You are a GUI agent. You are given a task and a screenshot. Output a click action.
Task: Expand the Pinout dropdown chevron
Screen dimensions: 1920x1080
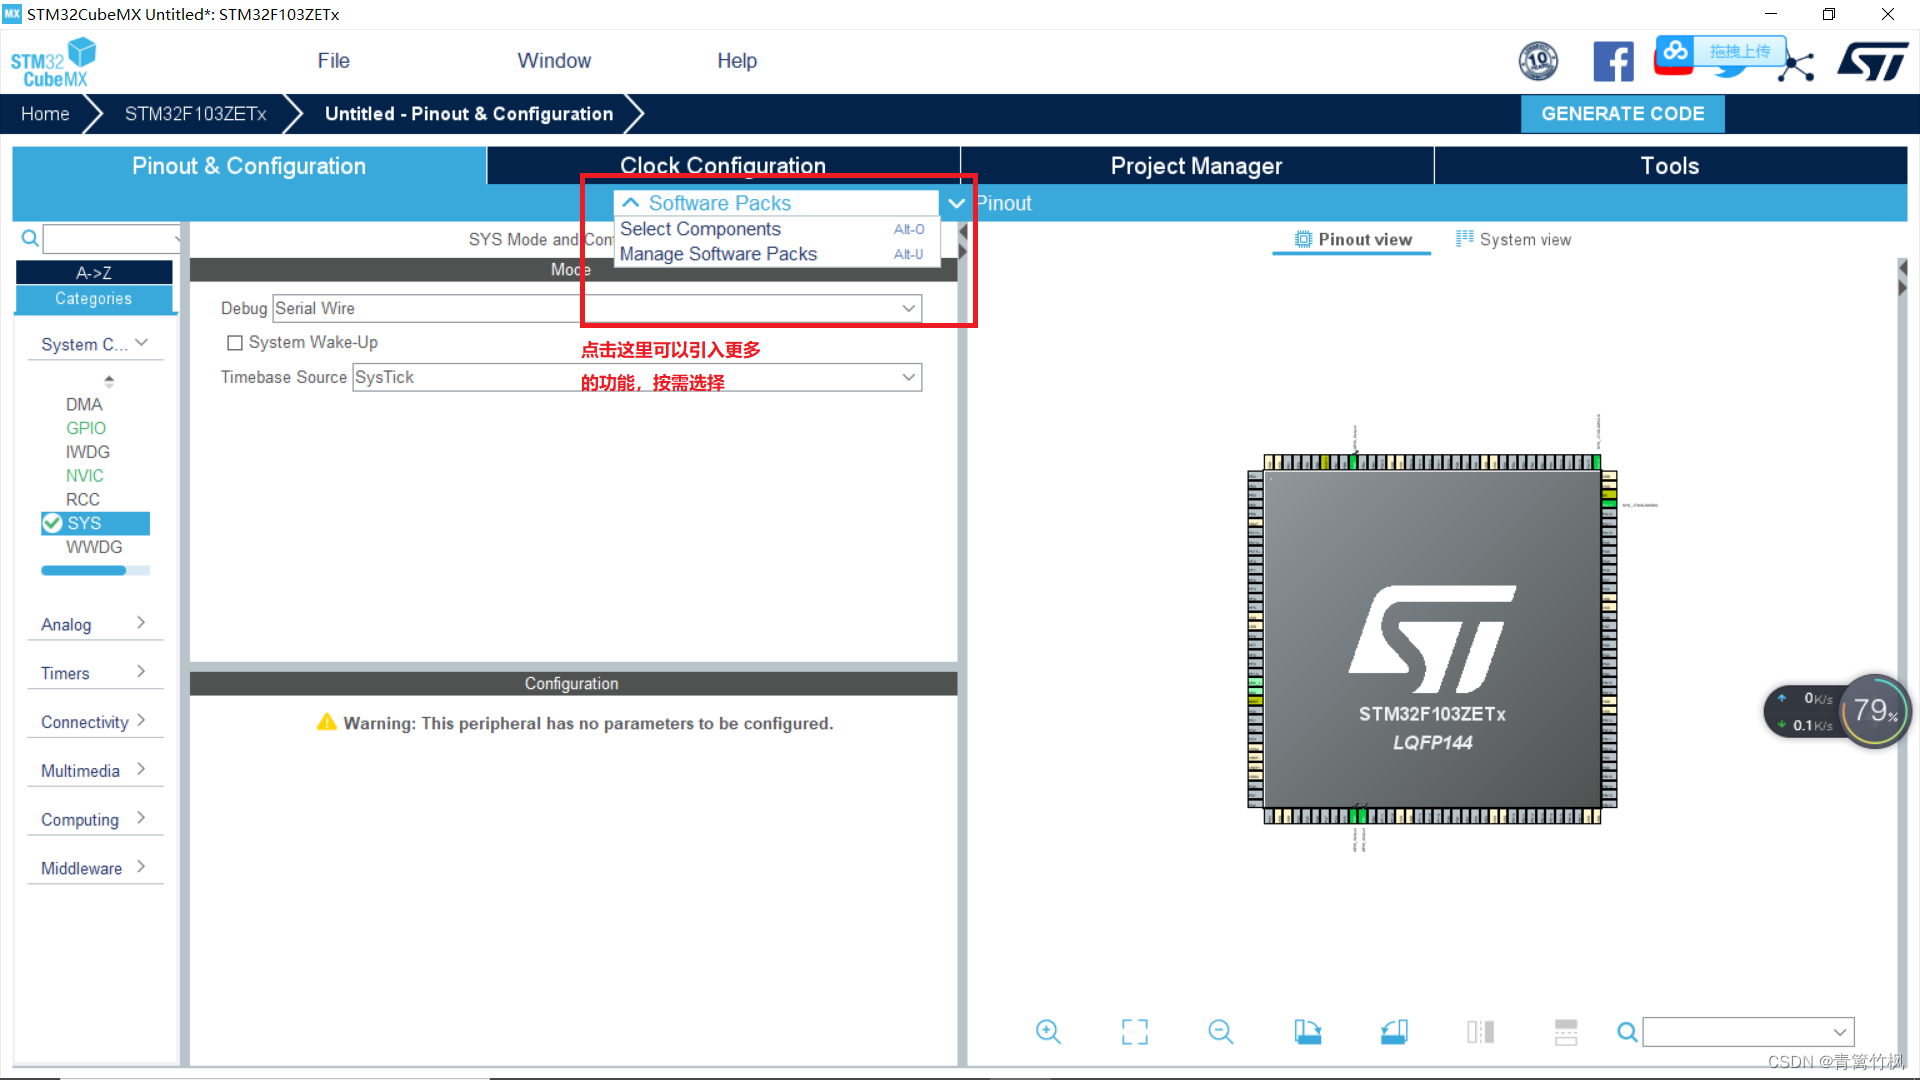tap(956, 203)
